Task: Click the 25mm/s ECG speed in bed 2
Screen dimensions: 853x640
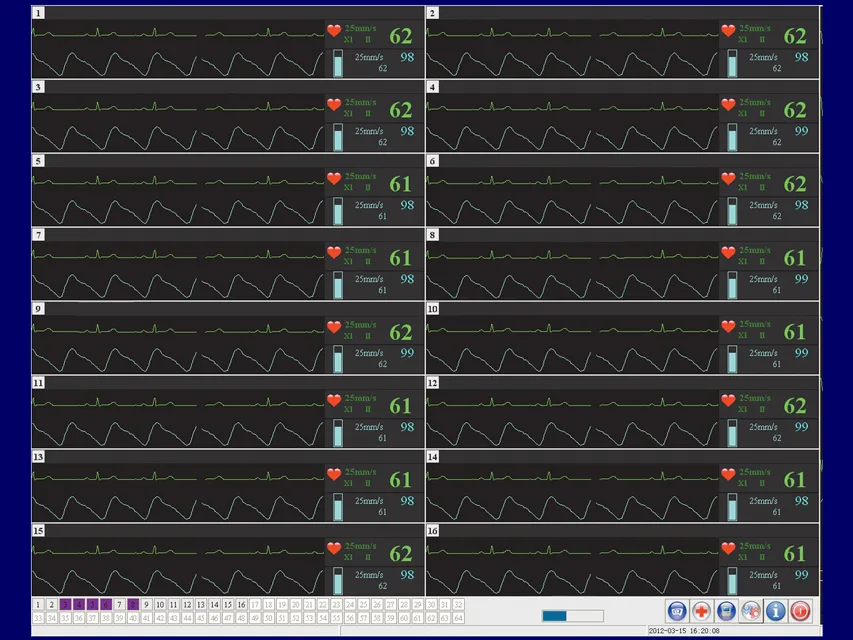Action: (755, 28)
